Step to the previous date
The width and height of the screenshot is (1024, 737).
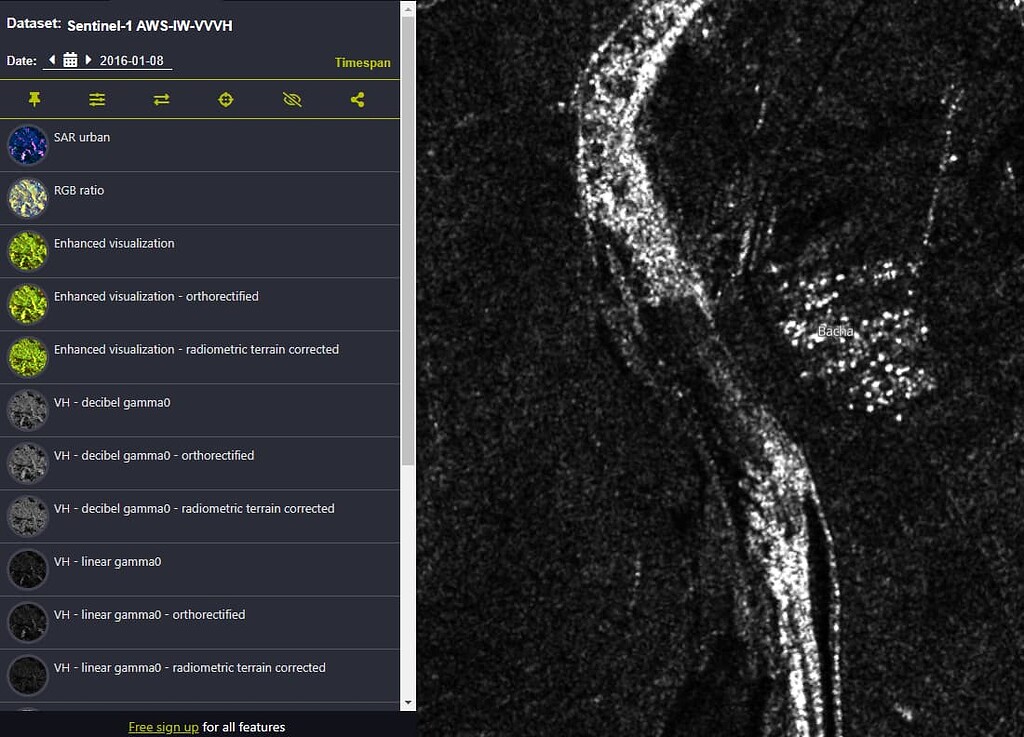click(50, 59)
